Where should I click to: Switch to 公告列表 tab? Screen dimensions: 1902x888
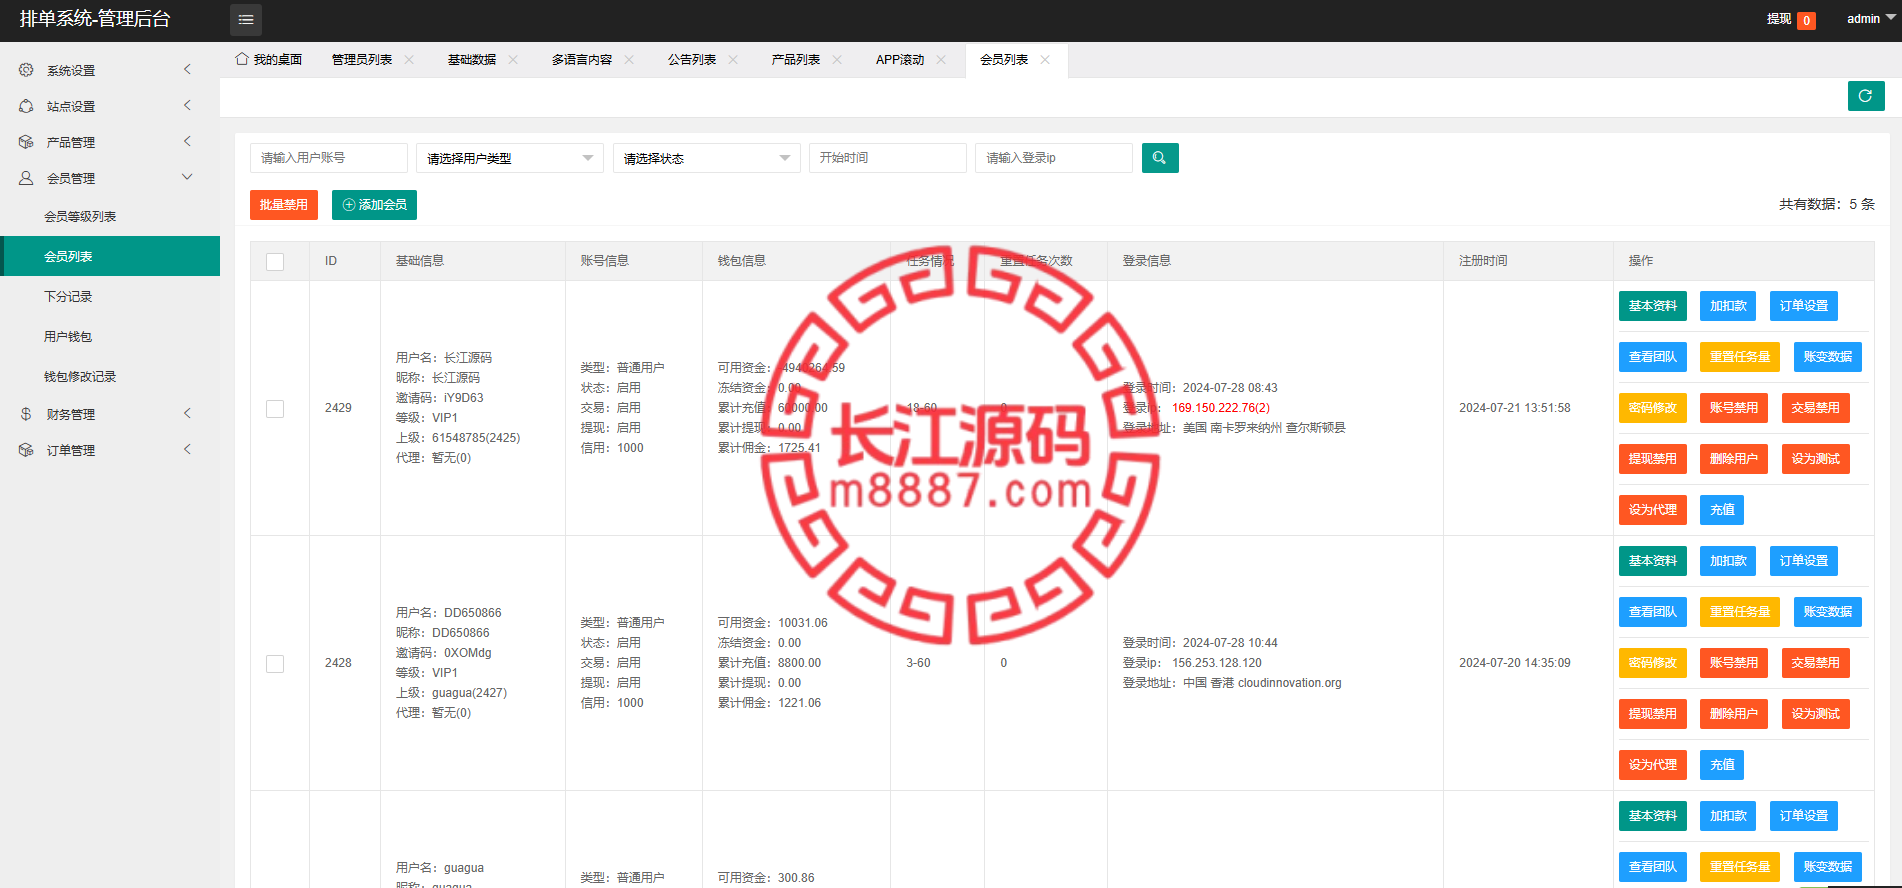pos(692,60)
